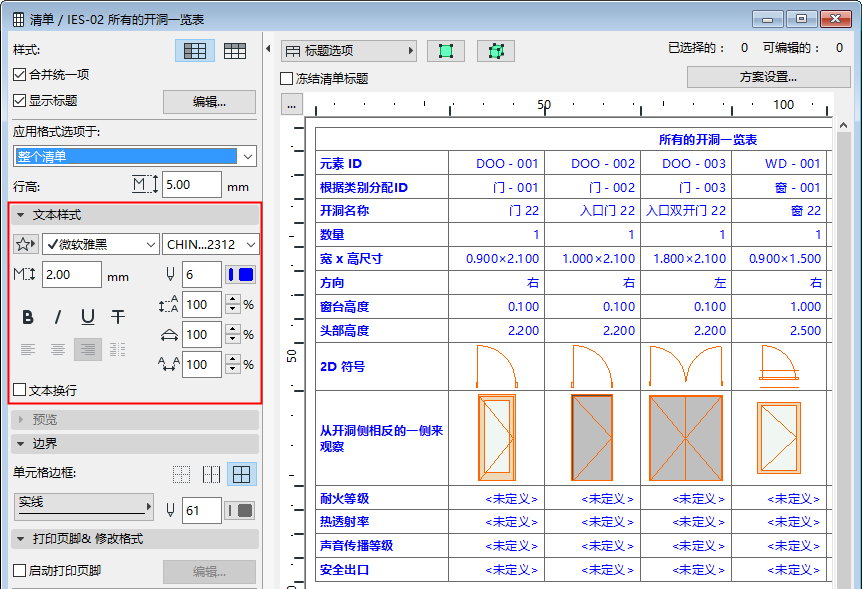Click the DOO - 002 cell
This screenshot has height=589, width=862.
593,163
